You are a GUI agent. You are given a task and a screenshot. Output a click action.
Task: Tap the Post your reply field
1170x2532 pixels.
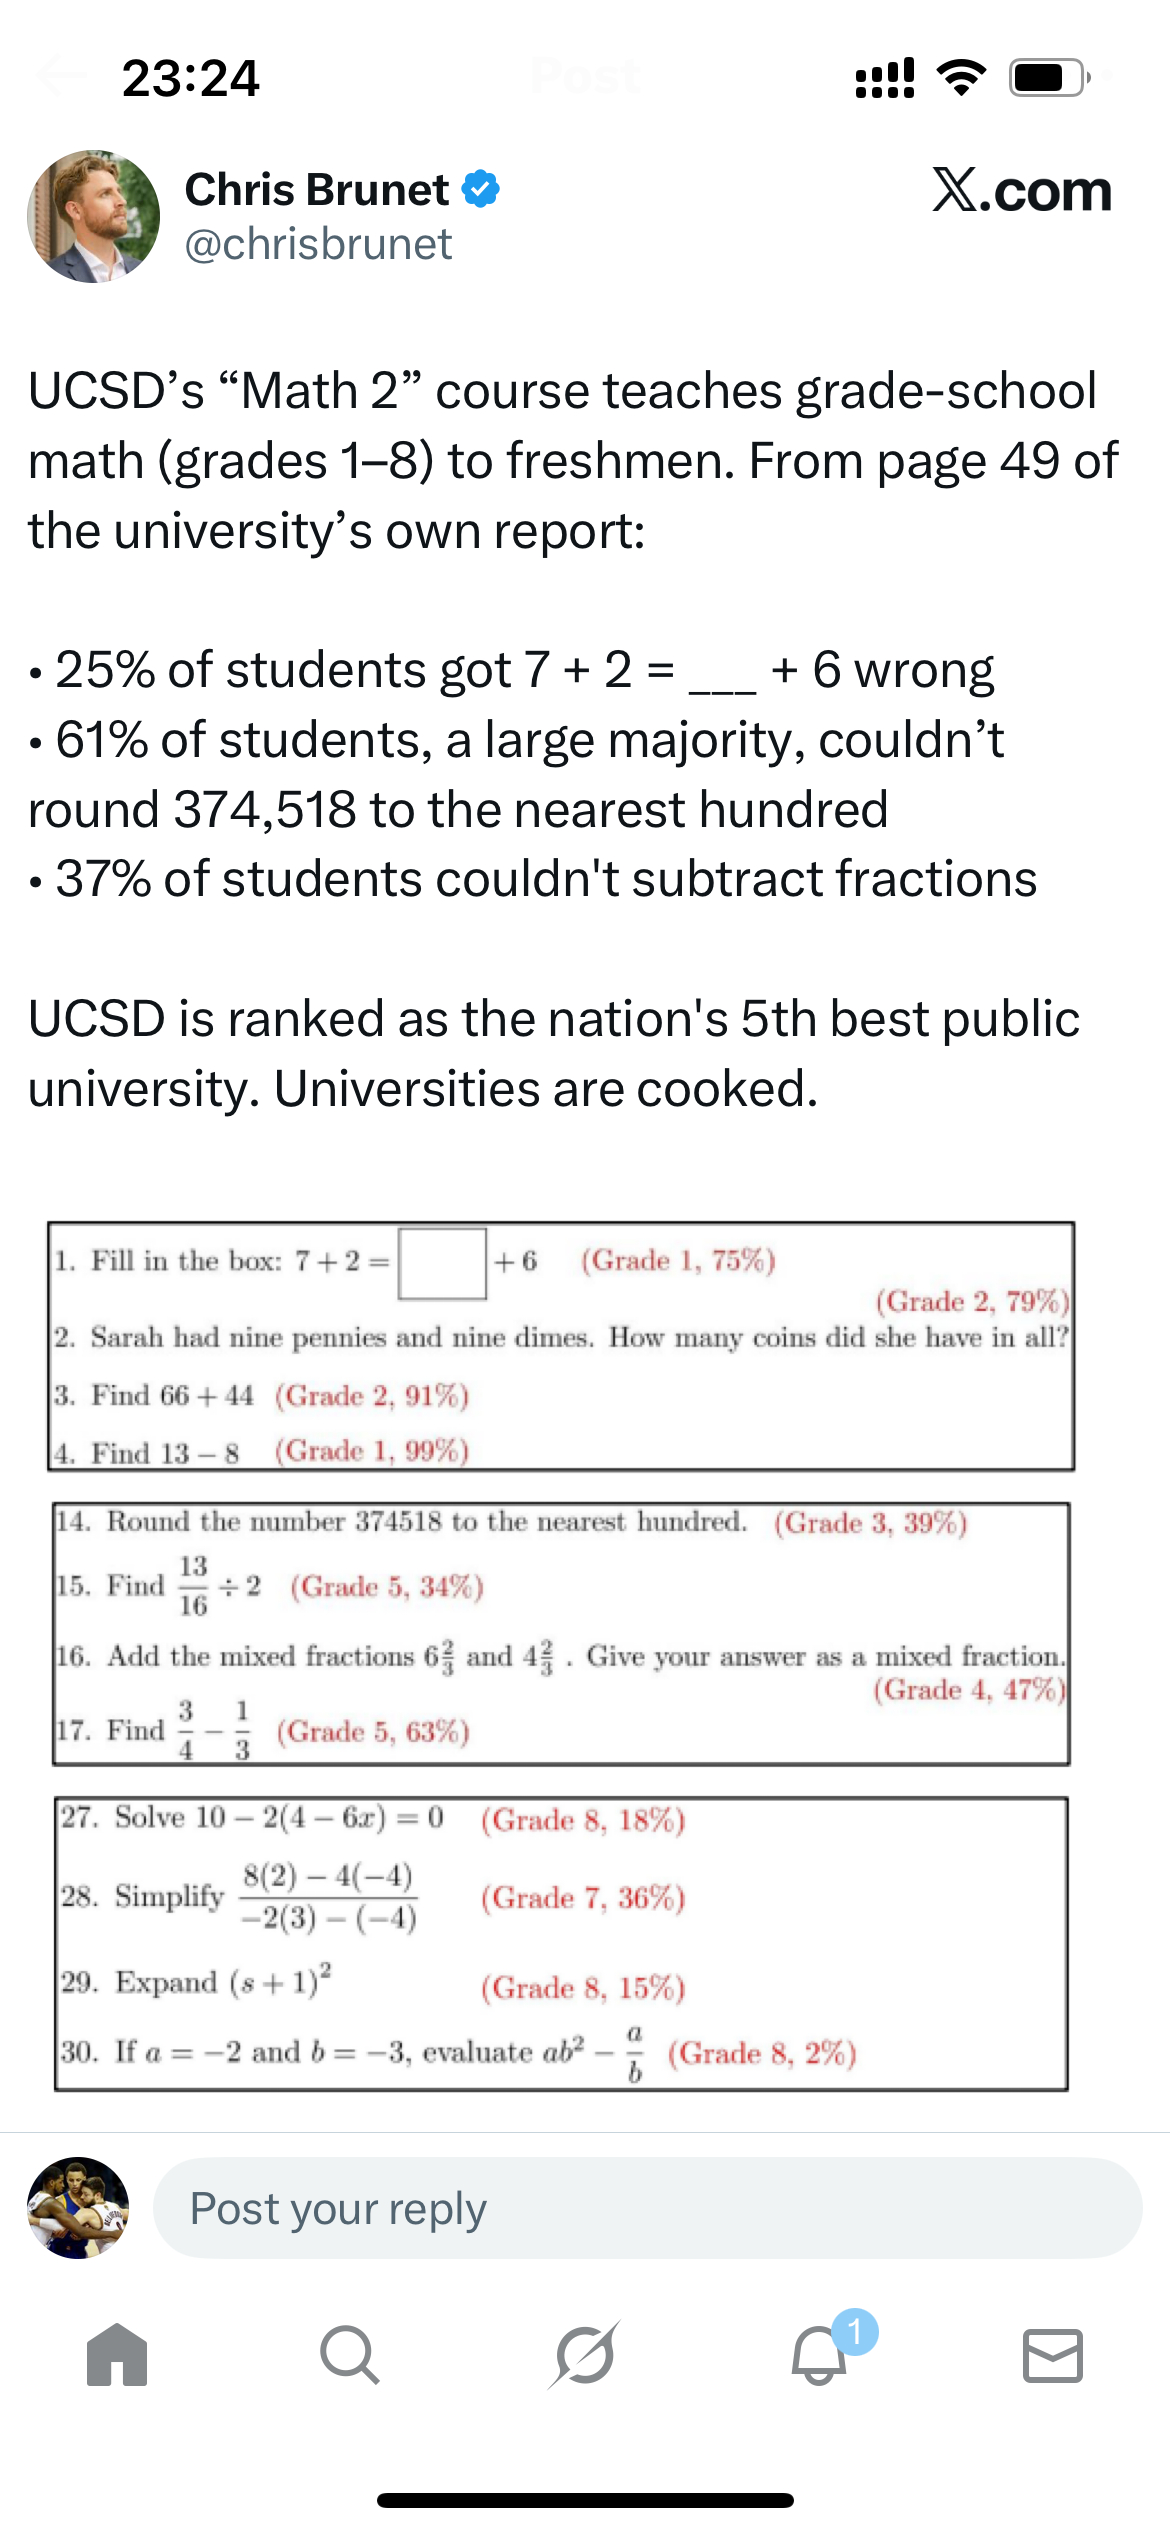click(640, 2209)
